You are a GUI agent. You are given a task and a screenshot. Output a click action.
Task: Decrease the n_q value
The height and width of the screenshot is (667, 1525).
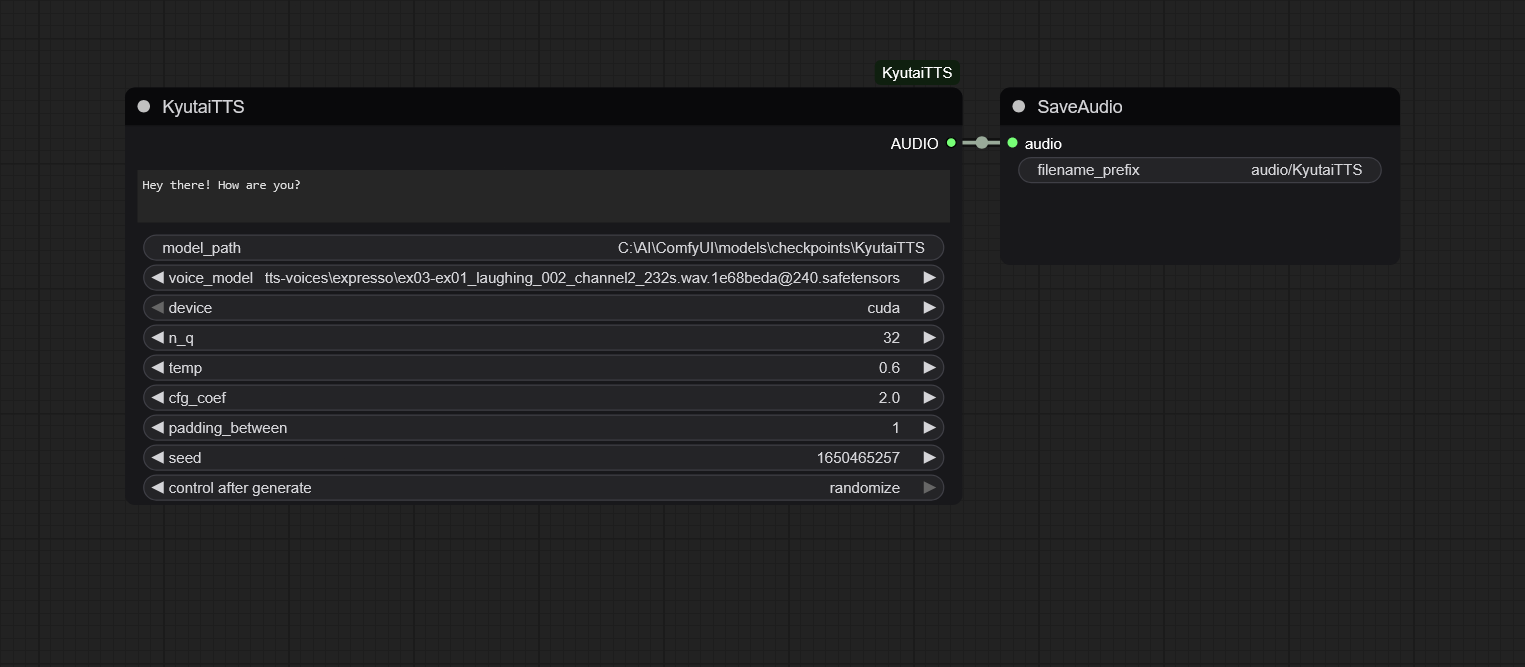[157, 338]
